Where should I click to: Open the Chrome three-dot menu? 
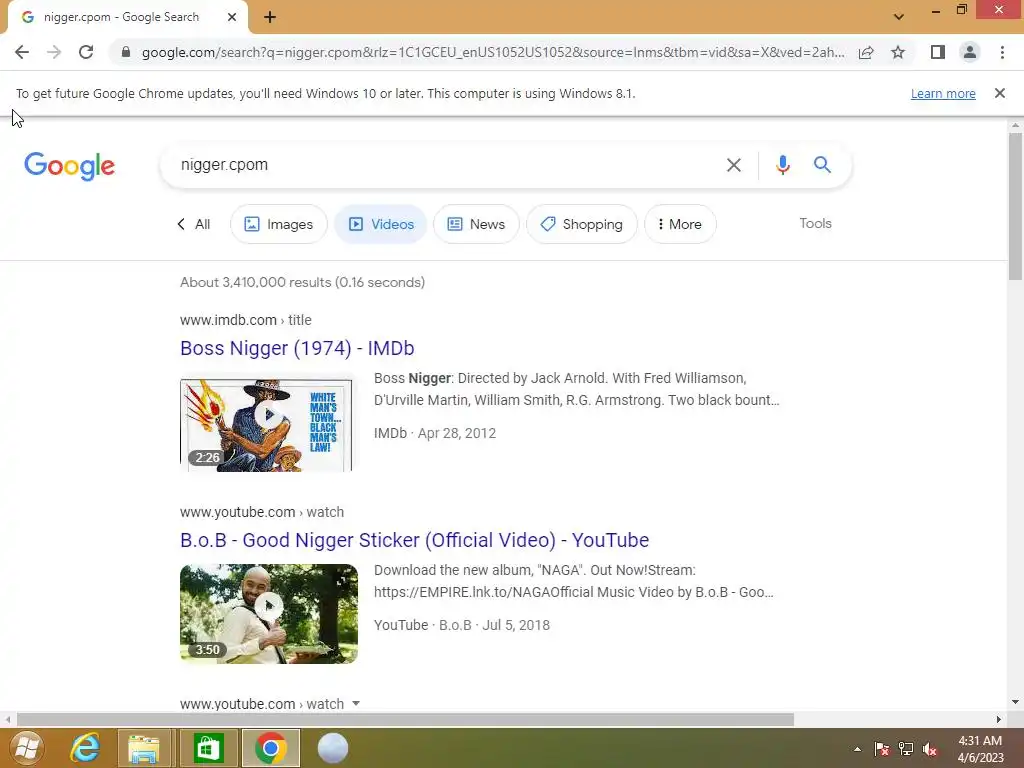click(x=1002, y=52)
